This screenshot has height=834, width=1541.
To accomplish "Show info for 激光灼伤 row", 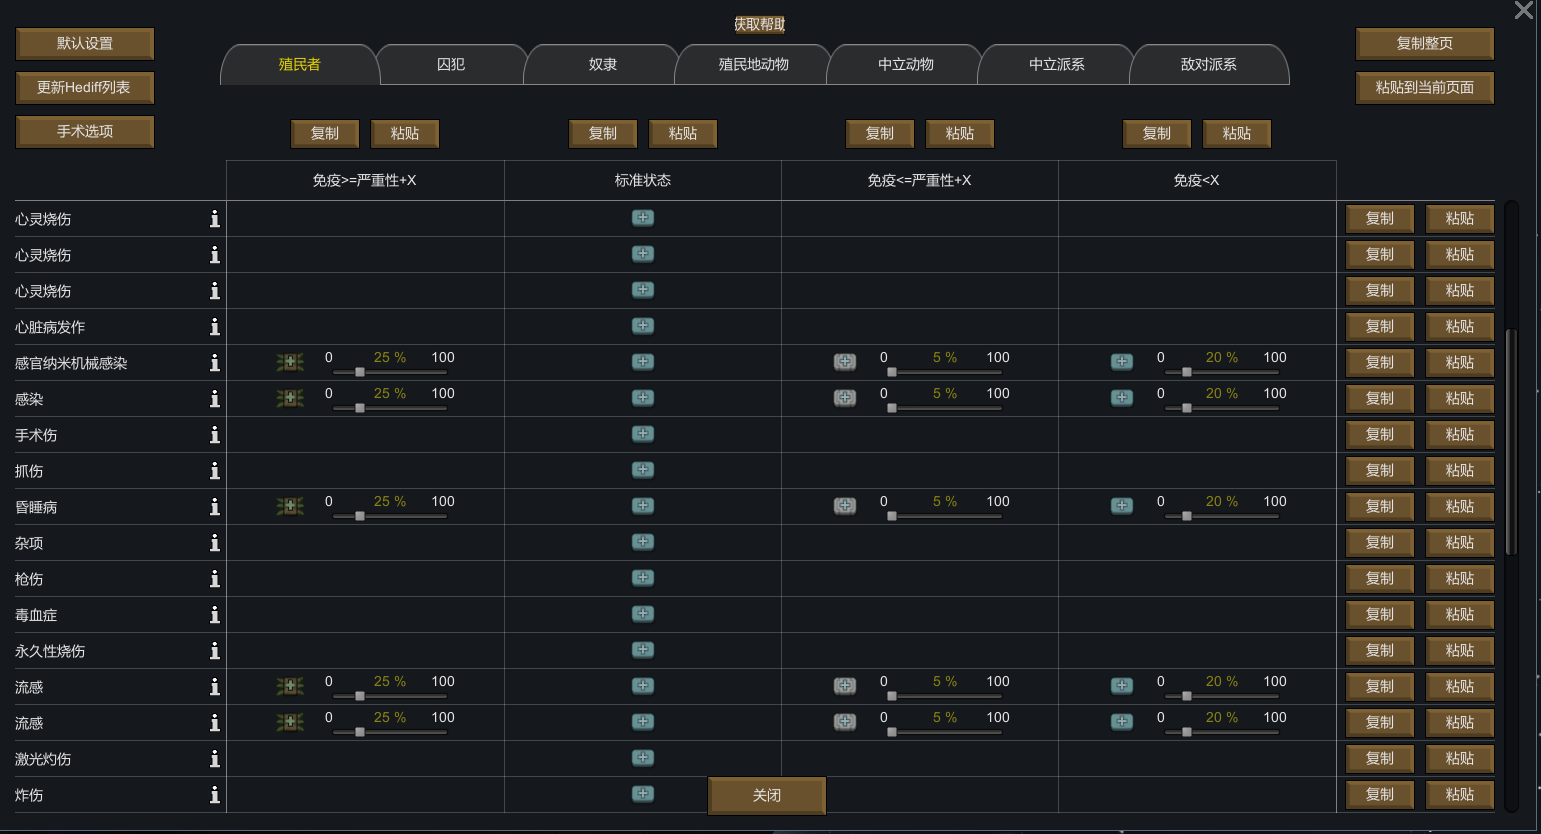I will point(215,759).
